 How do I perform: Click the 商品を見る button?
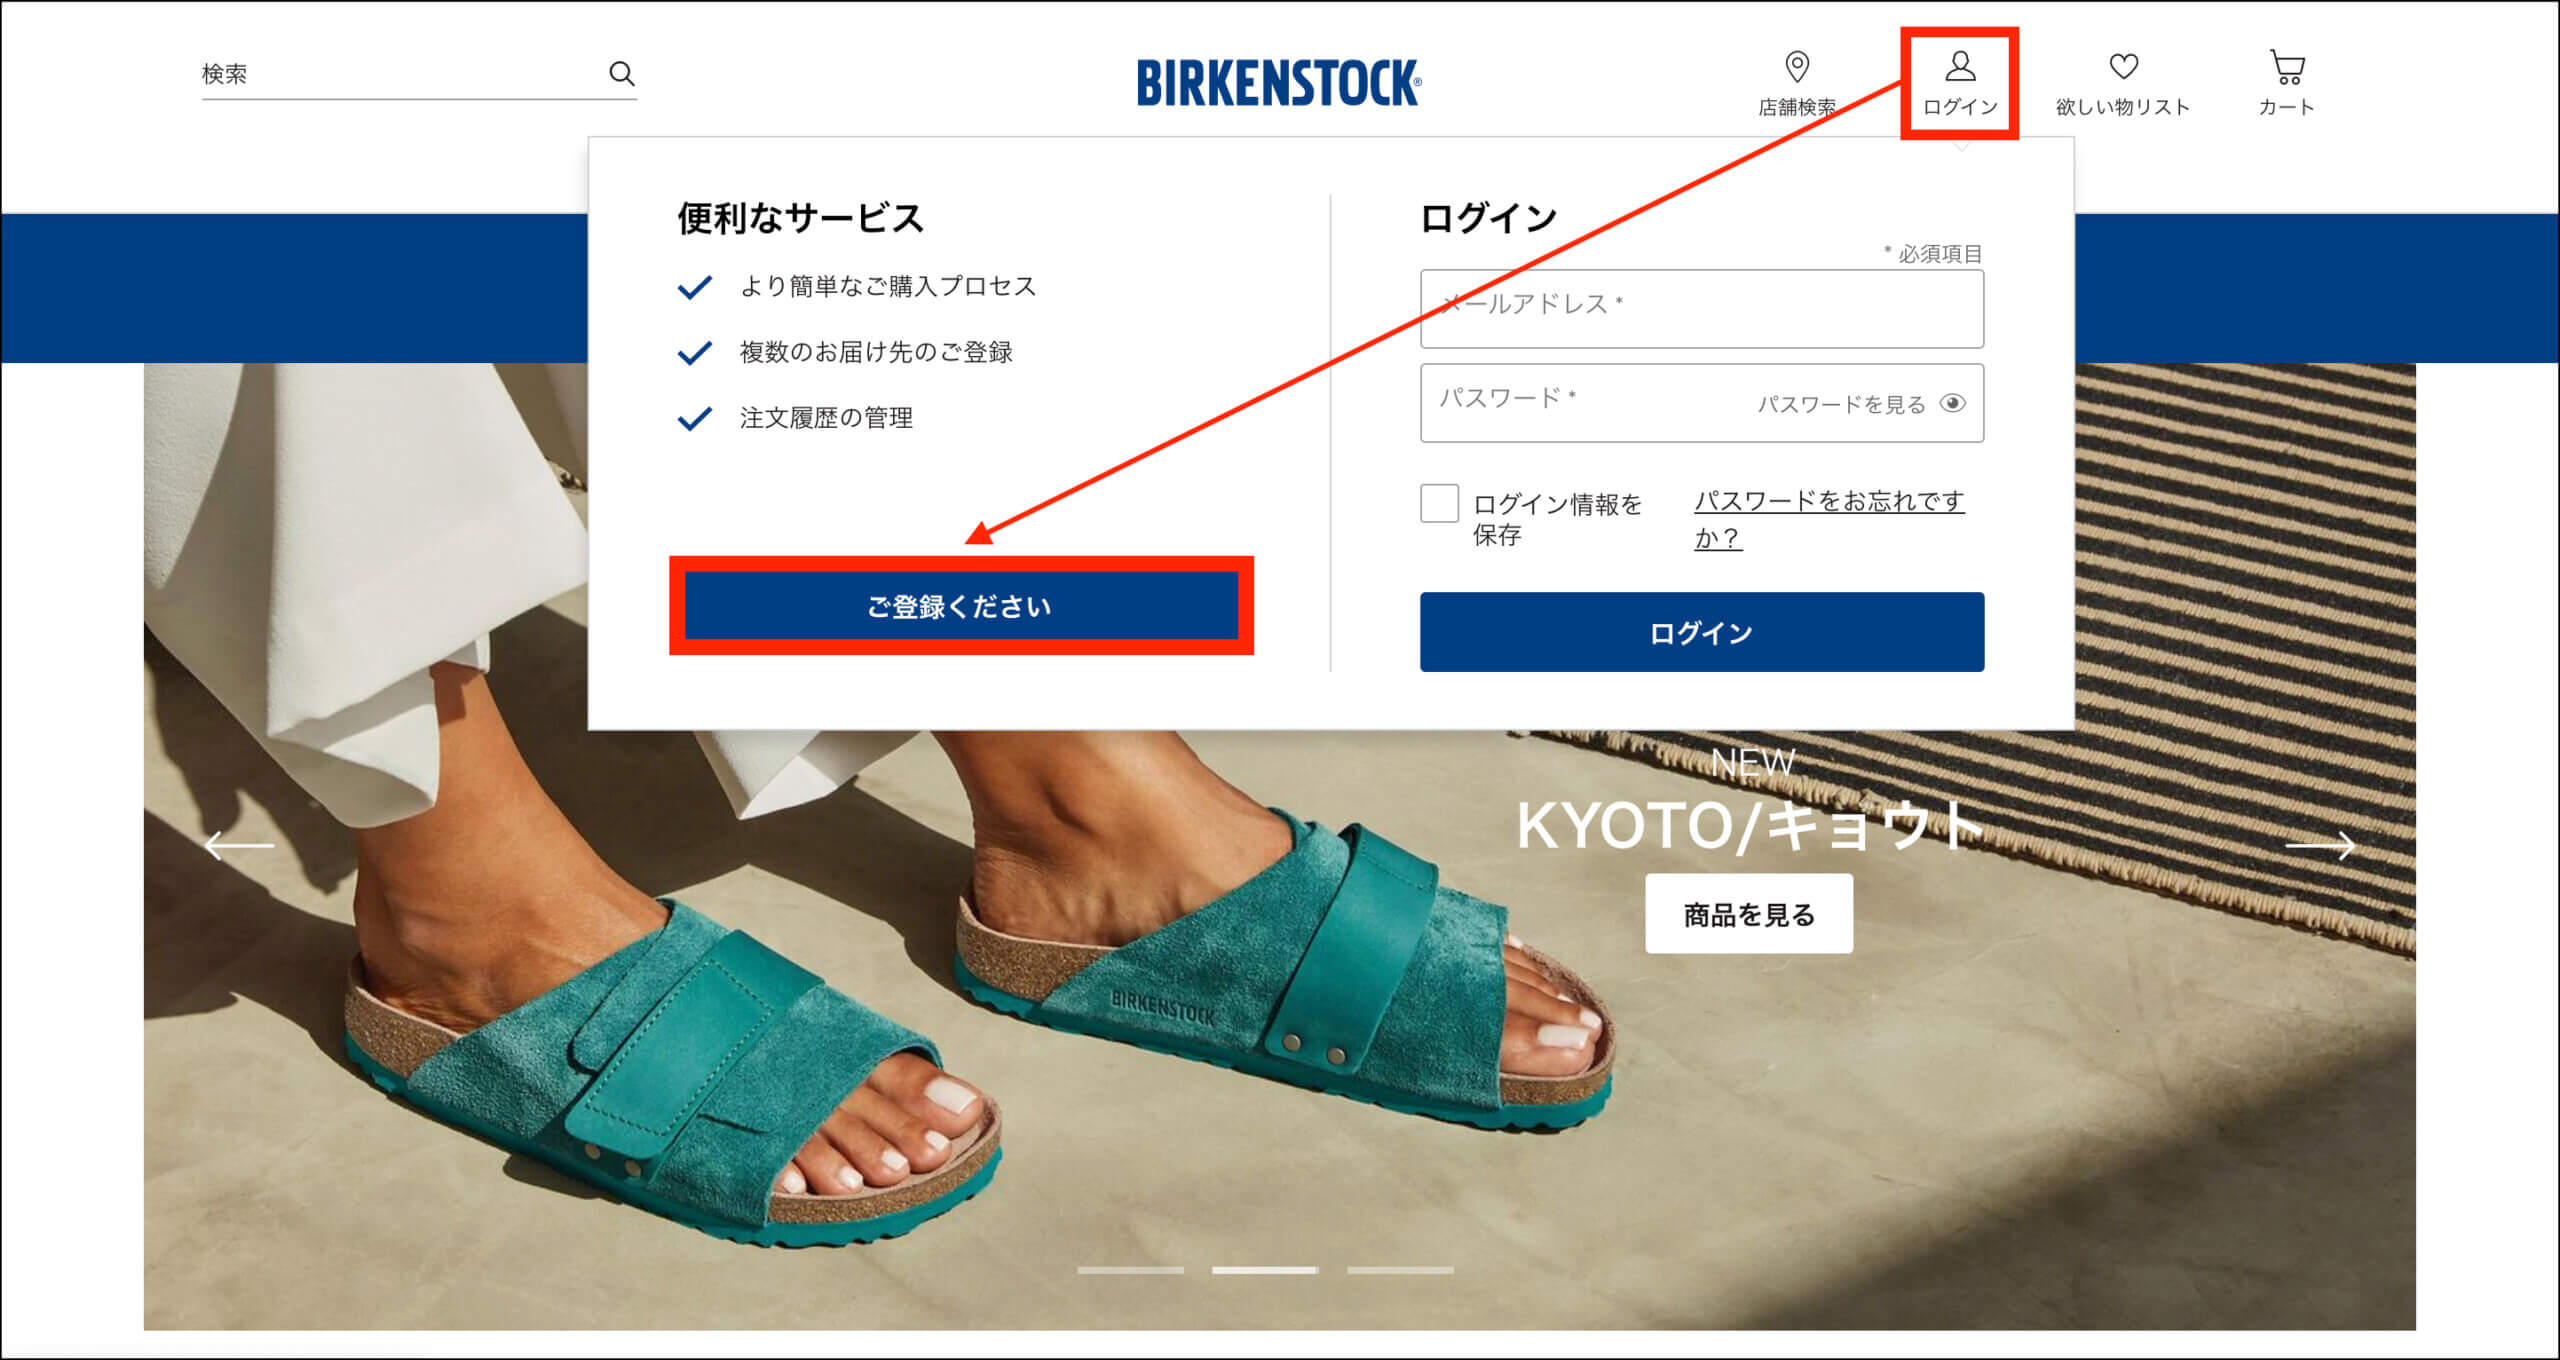[x=1749, y=914]
